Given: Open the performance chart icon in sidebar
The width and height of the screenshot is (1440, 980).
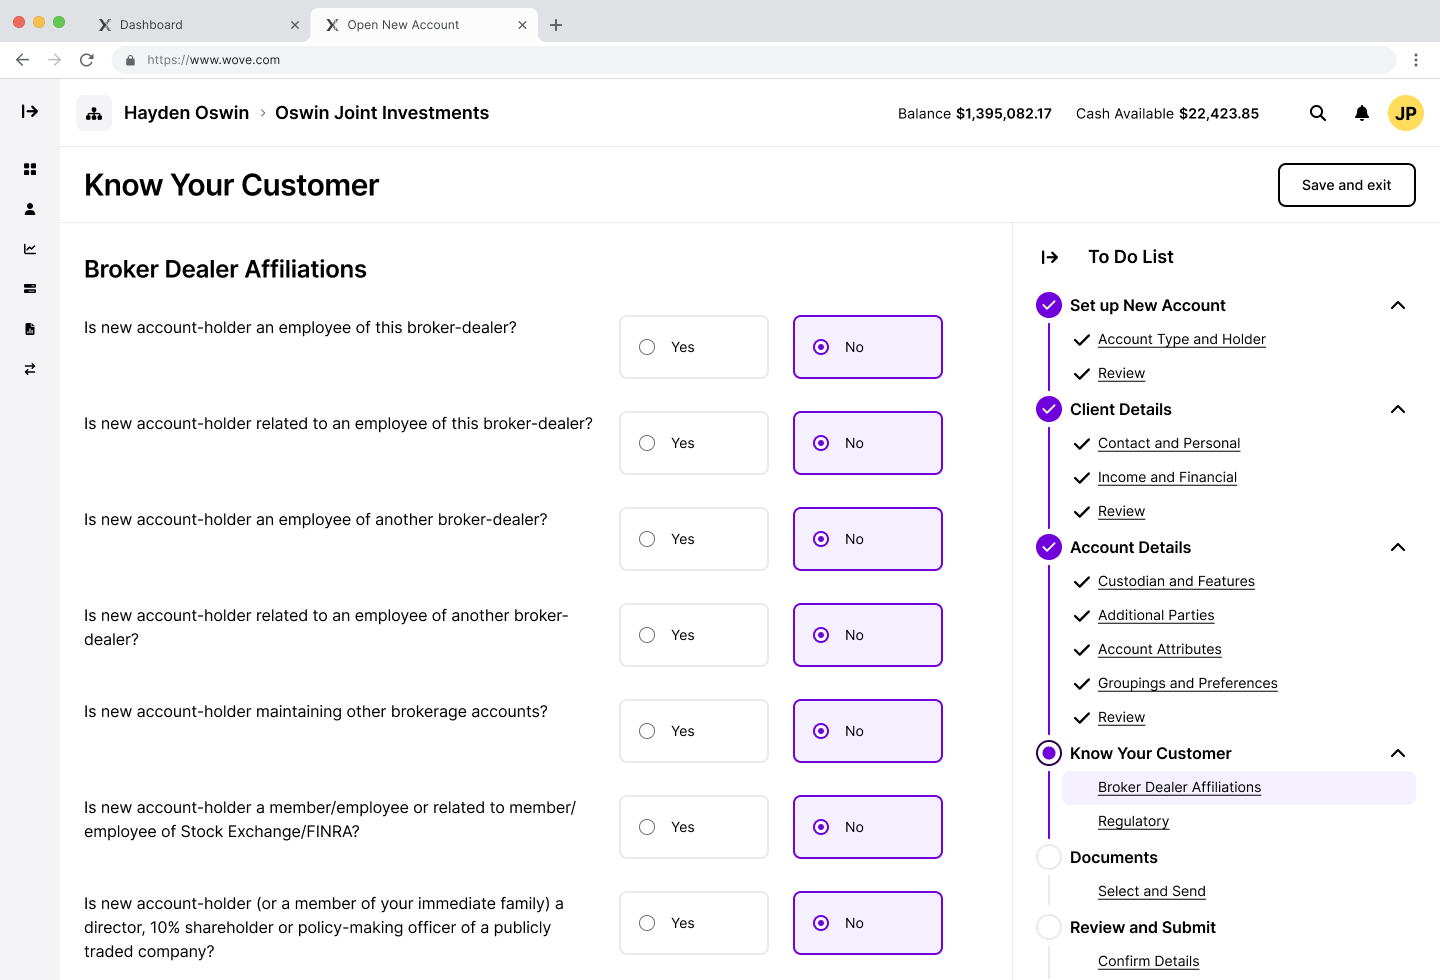Looking at the screenshot, I should (x=30, y=249).
